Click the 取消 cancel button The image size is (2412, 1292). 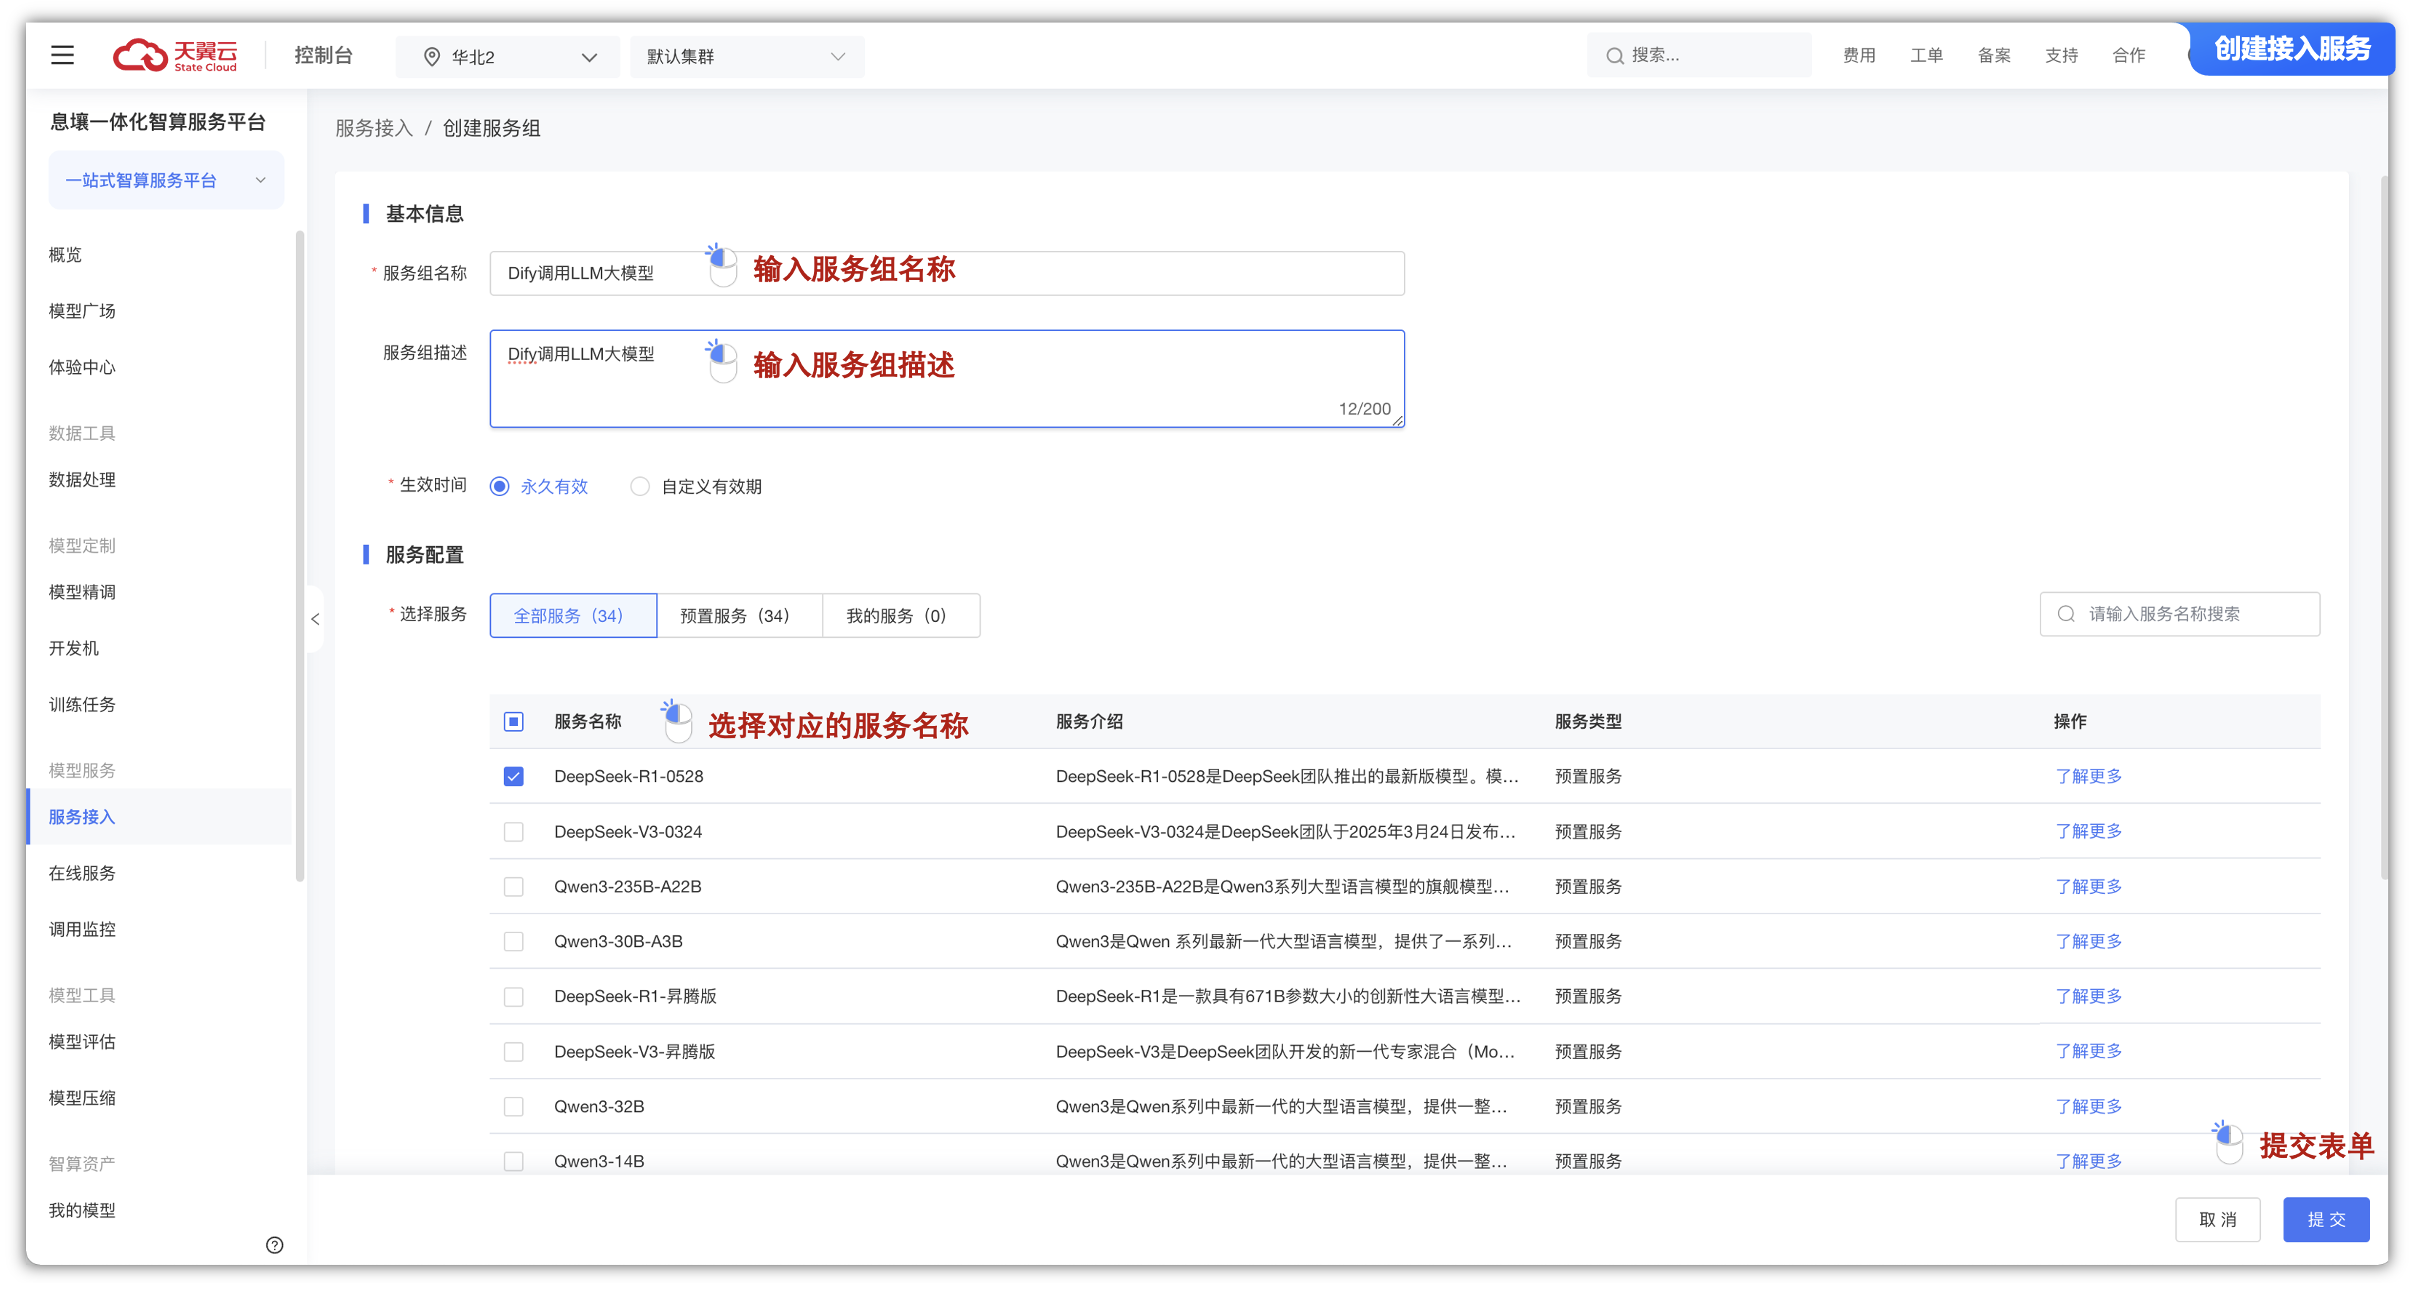[x=2218, y=1219]
